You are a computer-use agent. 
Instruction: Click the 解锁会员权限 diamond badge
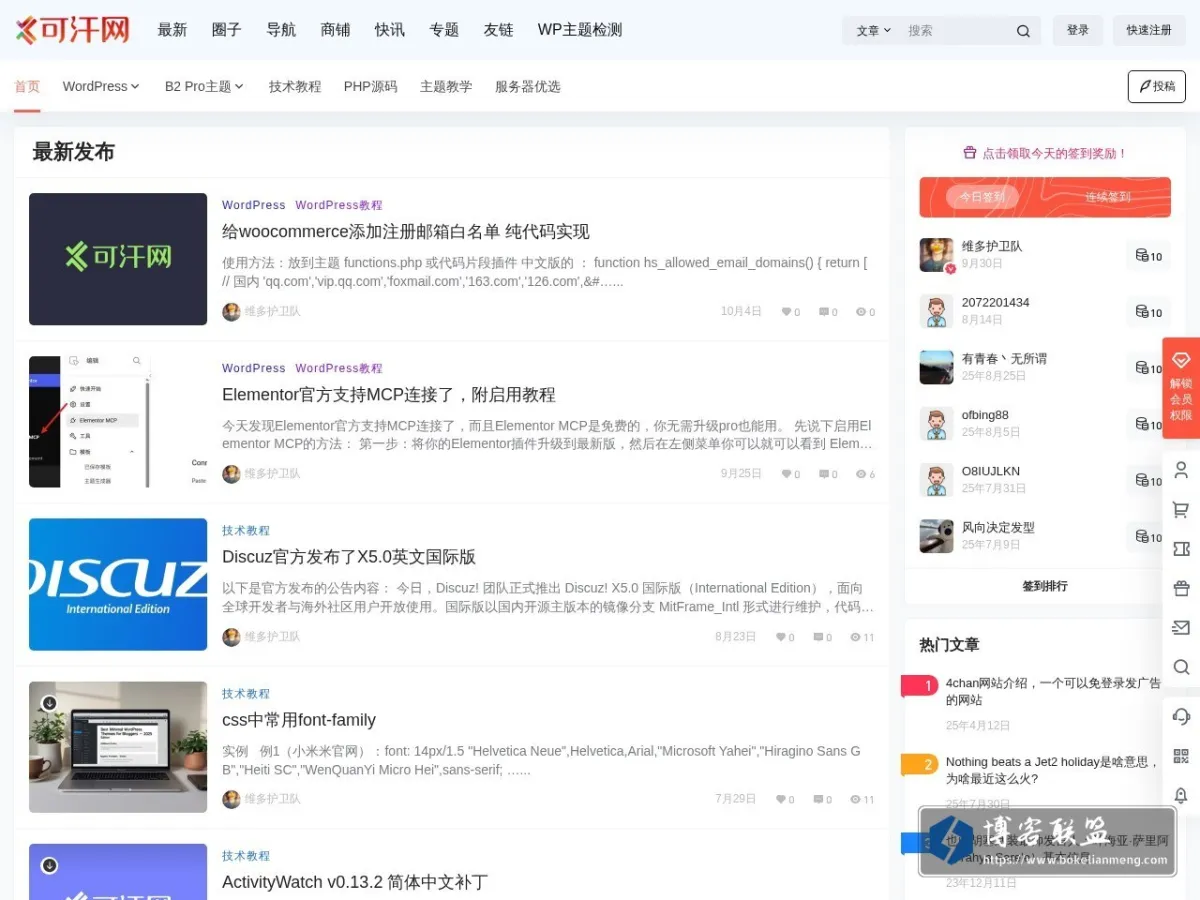1181,388
